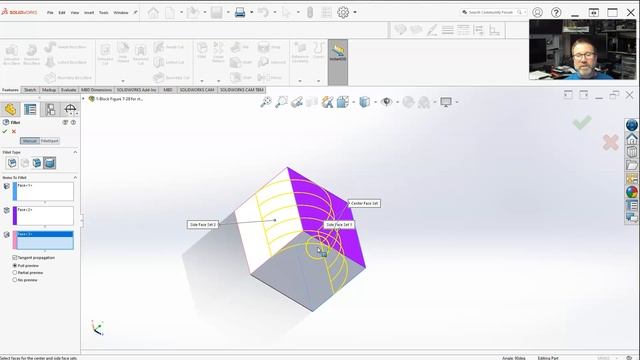The image size is (640, 360).
Task: Click the Previous View icon
Action: coord(297,102)
